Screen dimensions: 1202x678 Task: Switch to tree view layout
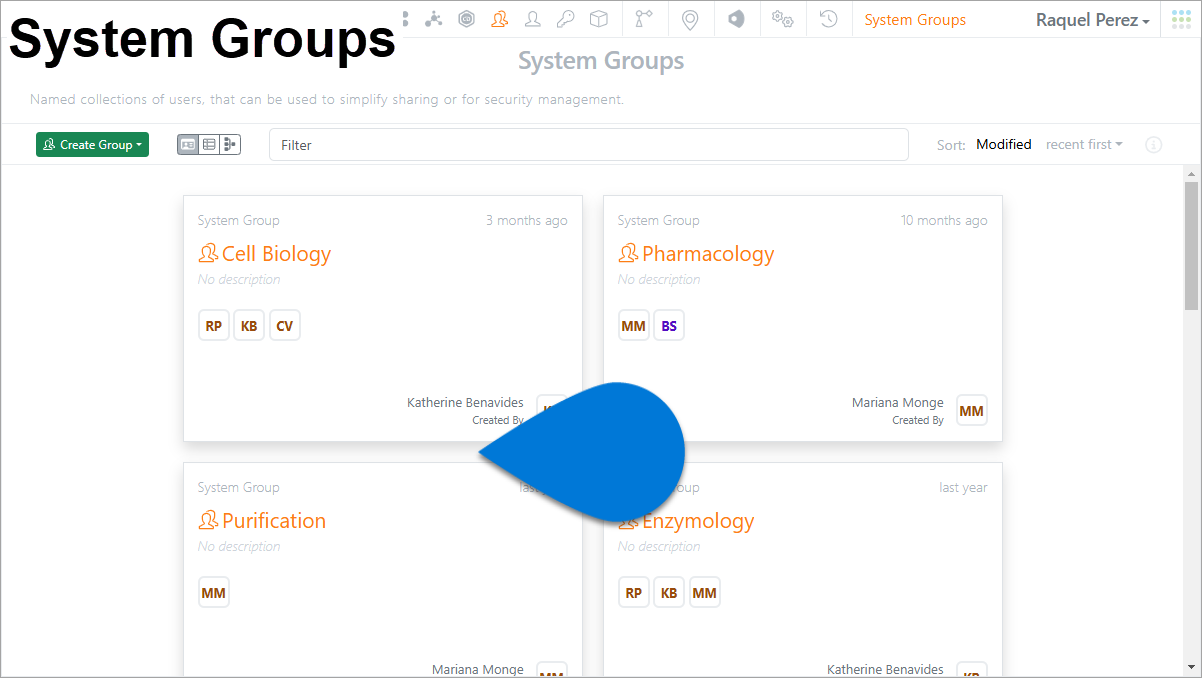pyautogui.click(x=230, y=145)
